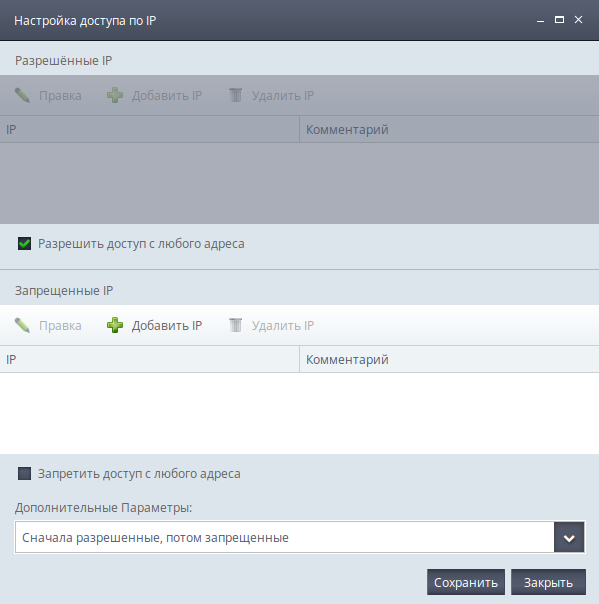Click the IP column header in forbidden list

(x=149, y=359)
